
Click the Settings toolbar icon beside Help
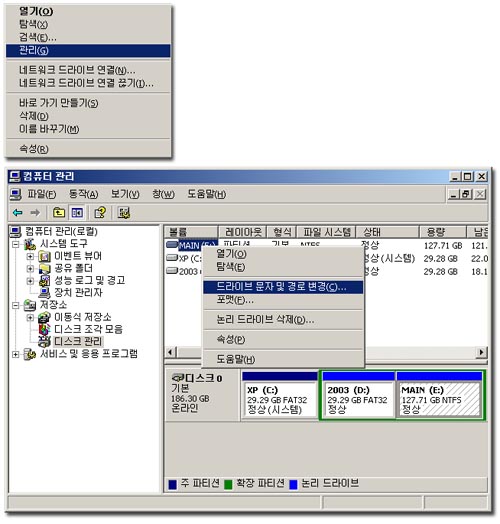tap(124, 213)
